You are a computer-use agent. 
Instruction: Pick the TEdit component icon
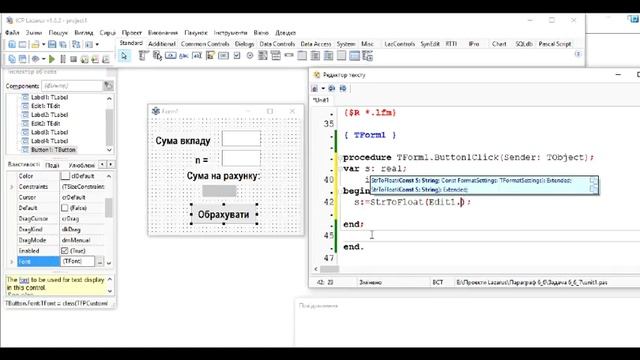click(x=197, y=56)
